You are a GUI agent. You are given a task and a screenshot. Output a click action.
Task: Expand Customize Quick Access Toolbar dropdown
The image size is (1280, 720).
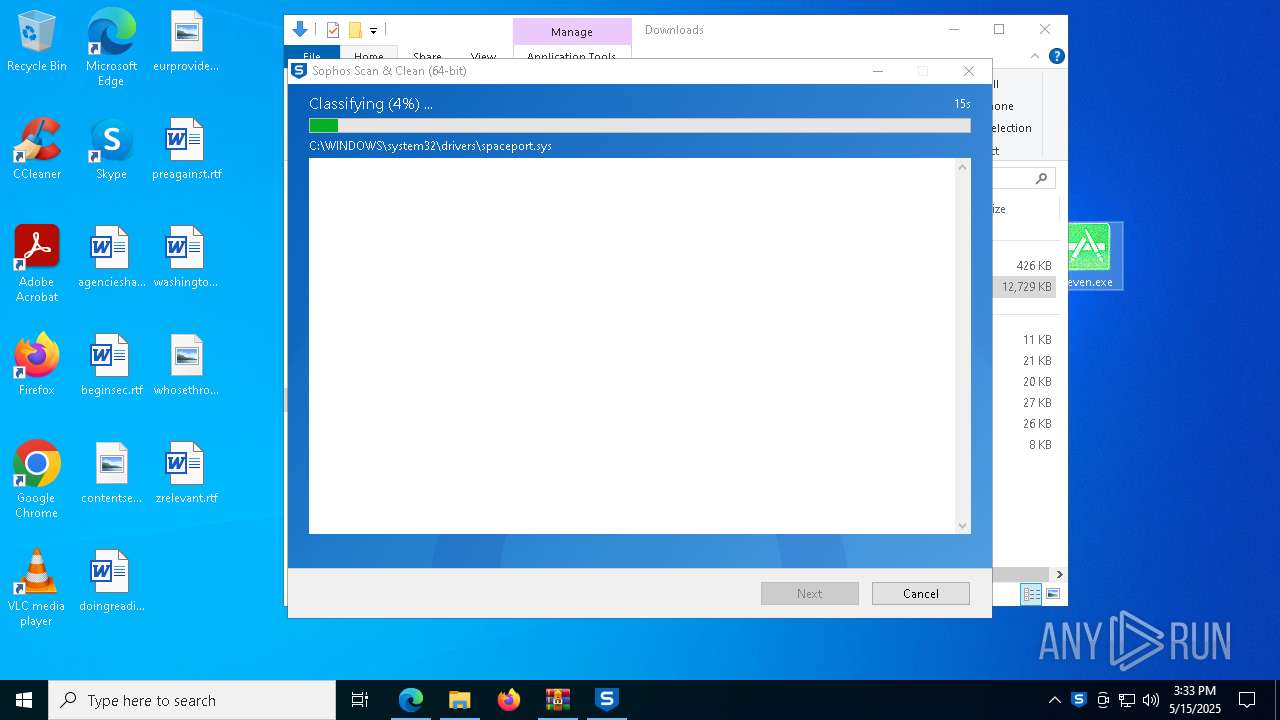[x=373, y=31]
